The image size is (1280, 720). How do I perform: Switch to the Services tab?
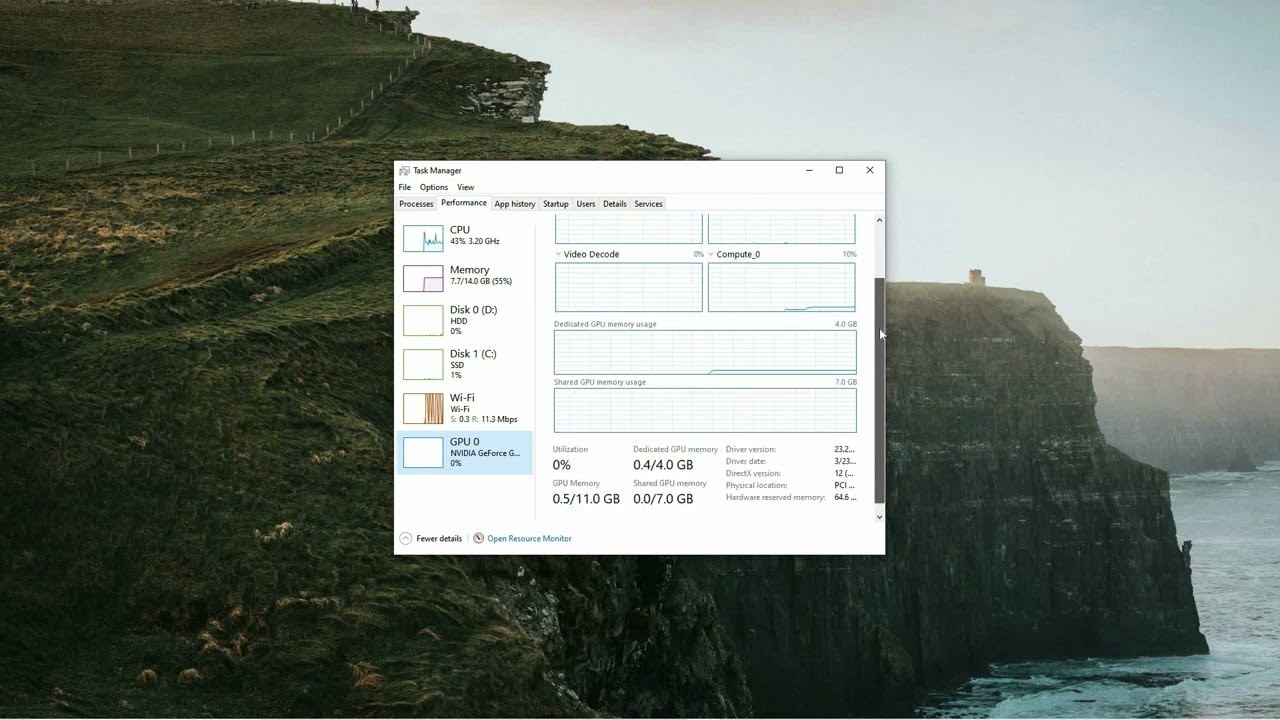pos(648,204)
